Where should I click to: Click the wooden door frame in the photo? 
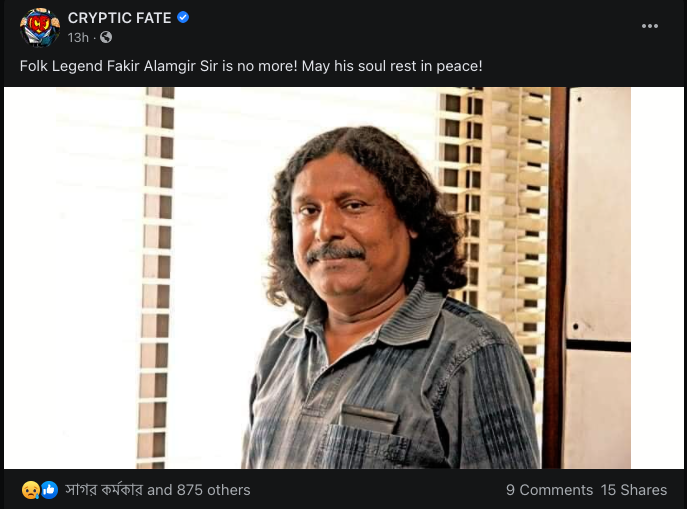[555, 278]
